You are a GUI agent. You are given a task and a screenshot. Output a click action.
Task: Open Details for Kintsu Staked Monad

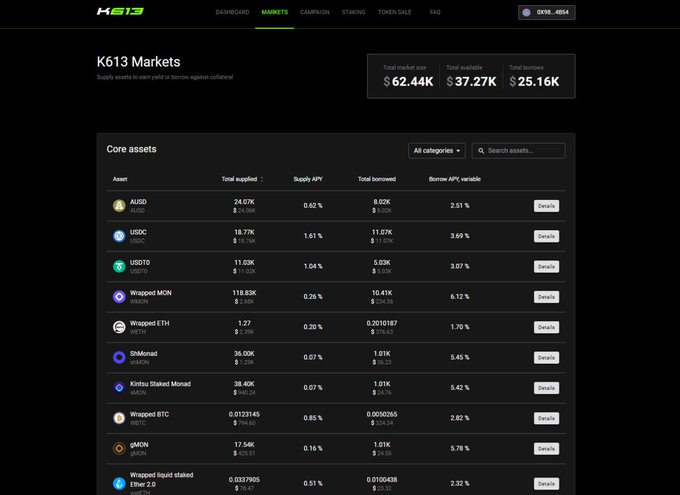[x=546, y=388]
